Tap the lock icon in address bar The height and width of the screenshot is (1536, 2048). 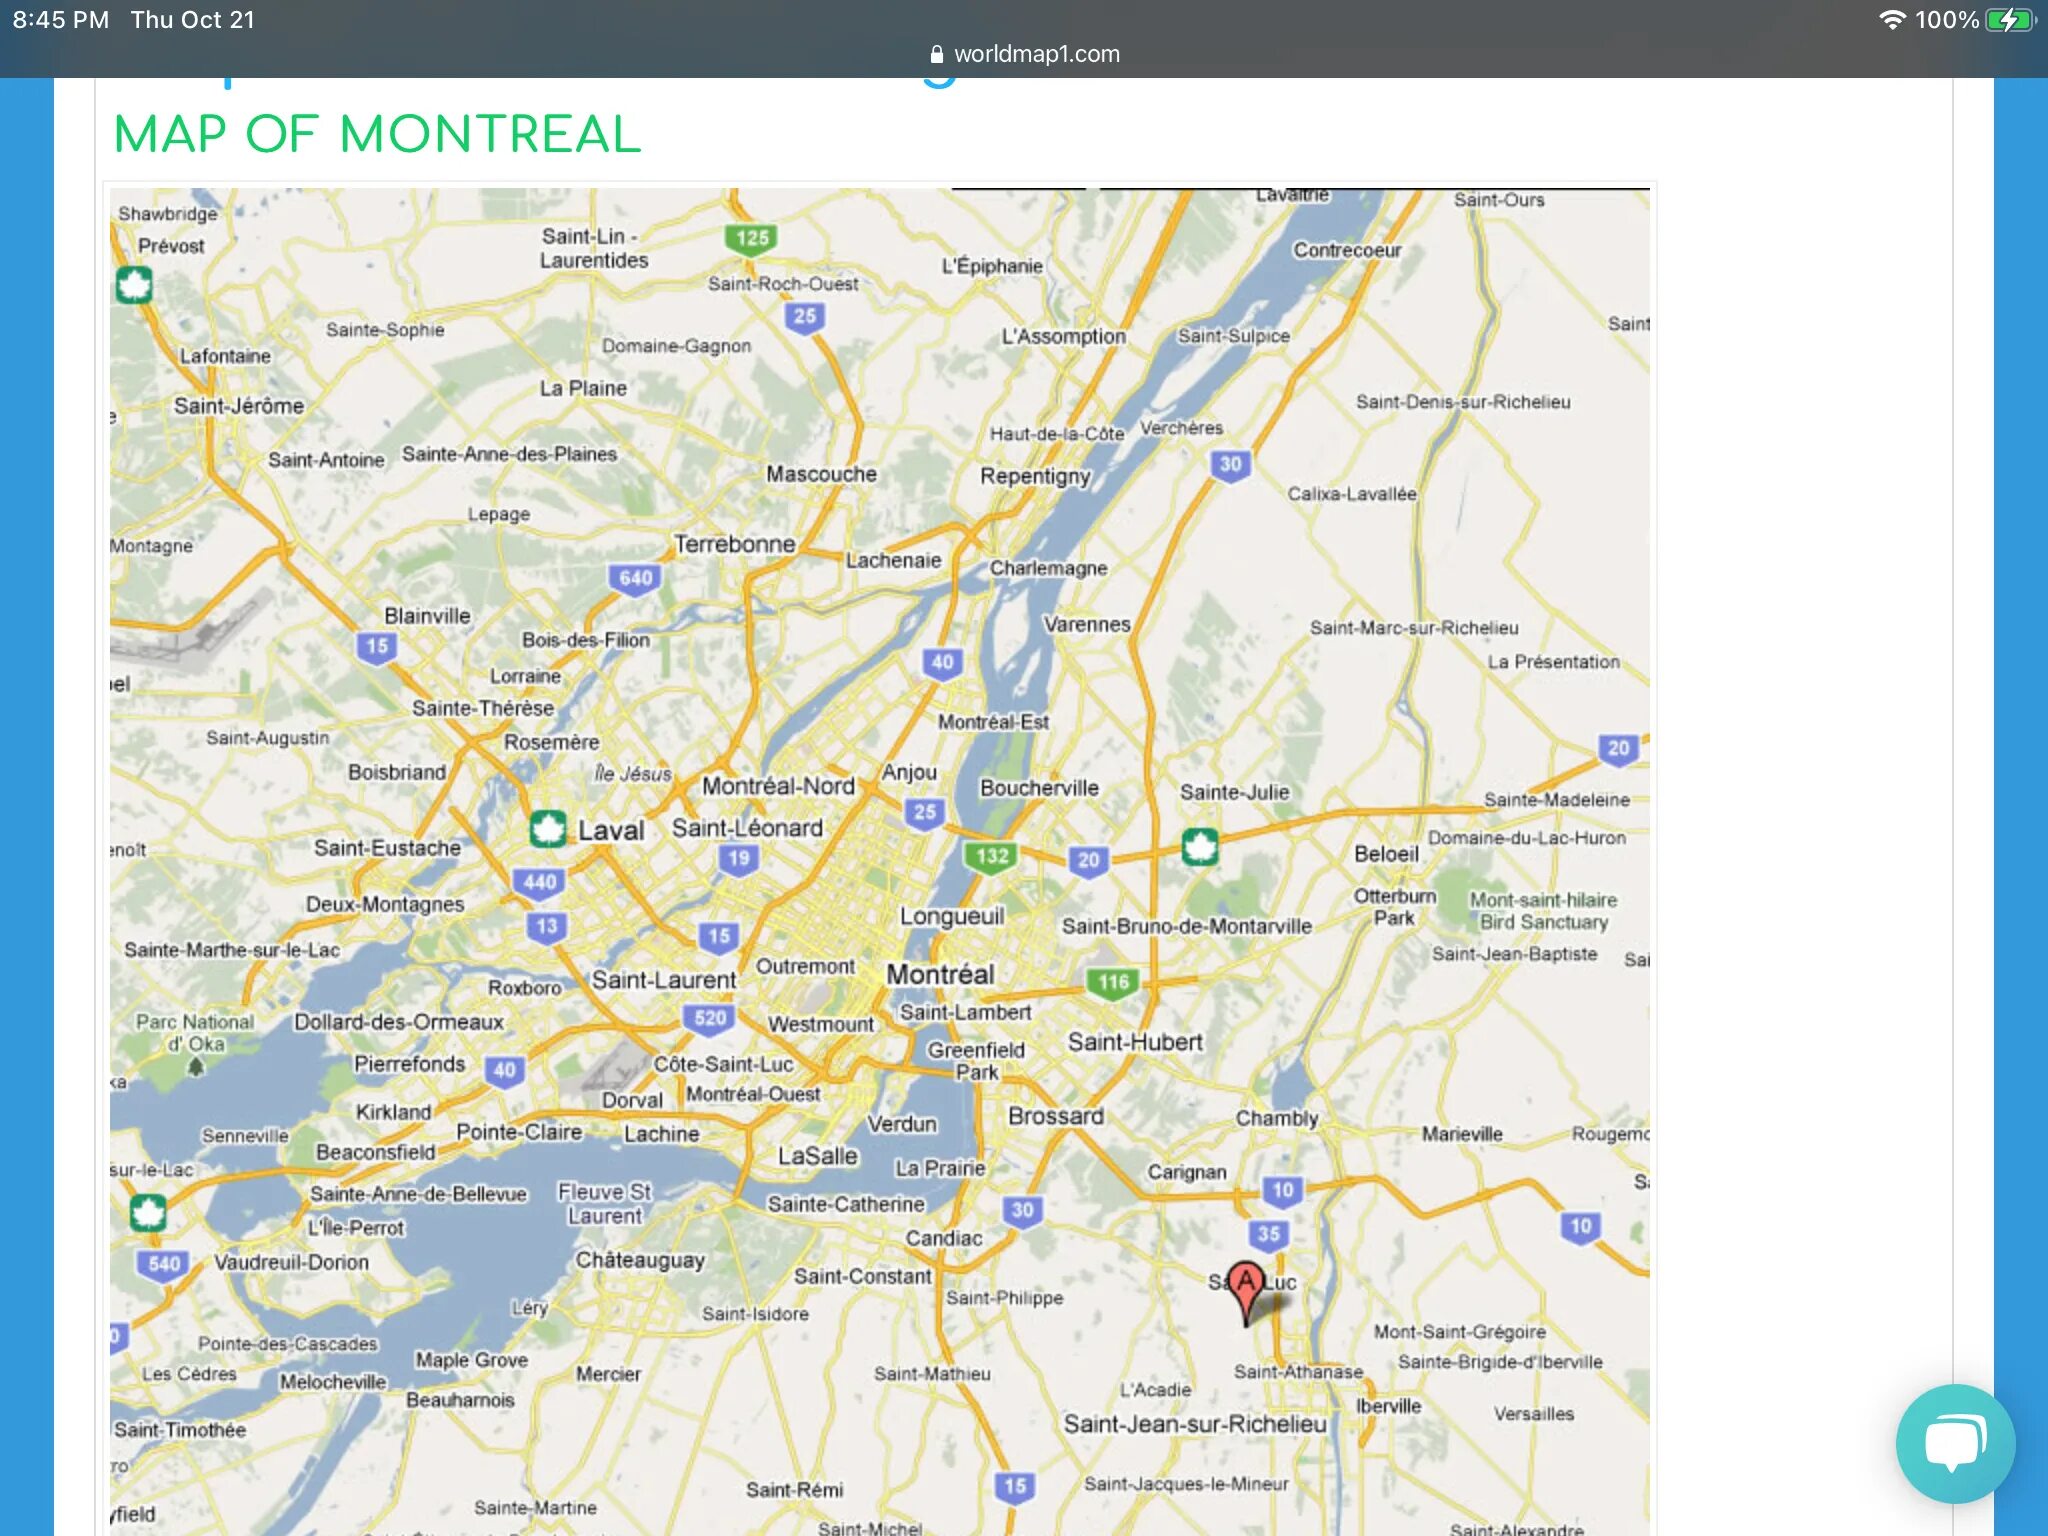pos(936,54)
